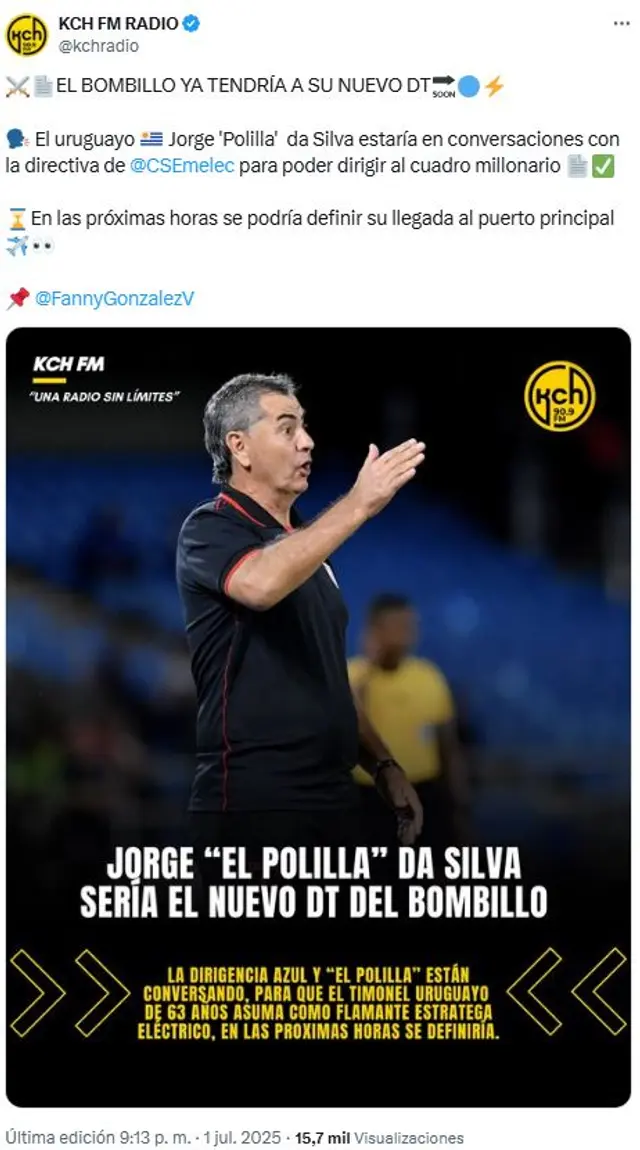Open the tweet's attached image
640x1150 pixels.
318,717
